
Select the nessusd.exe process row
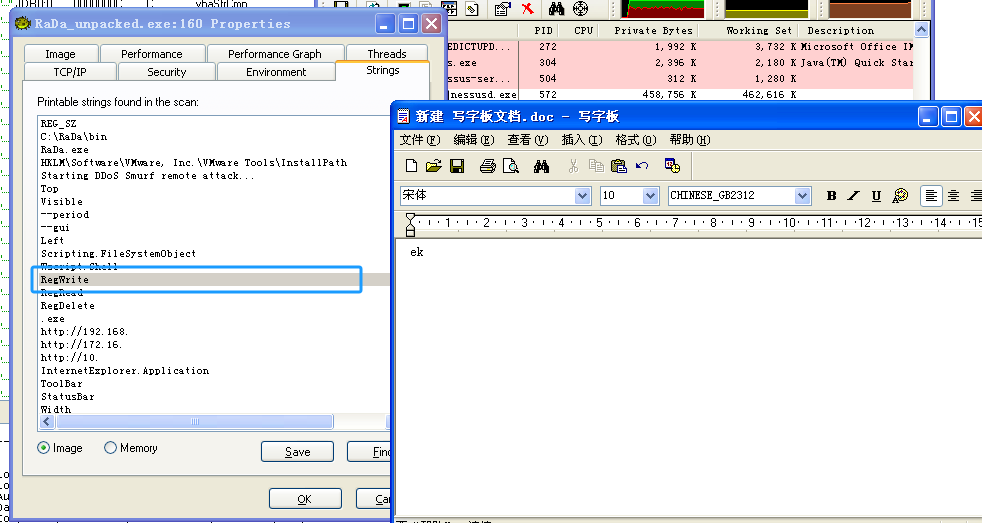[680, 95]
